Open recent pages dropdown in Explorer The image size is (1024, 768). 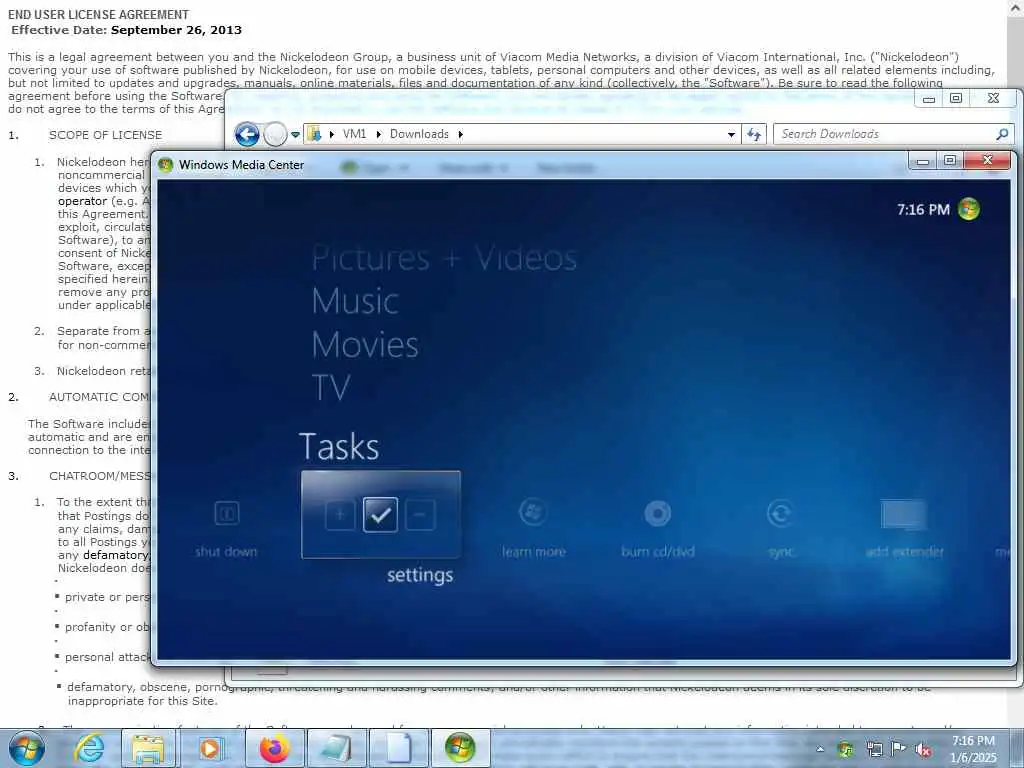click(295, 135)
